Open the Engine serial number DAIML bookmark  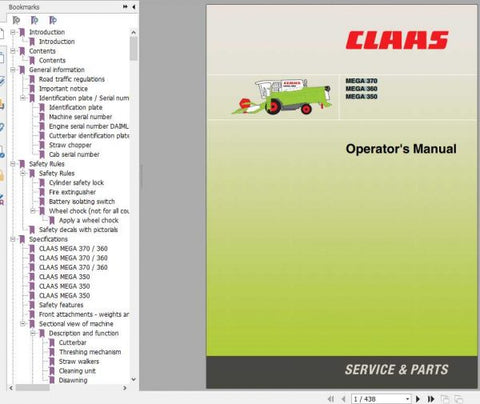pos(89,126)
